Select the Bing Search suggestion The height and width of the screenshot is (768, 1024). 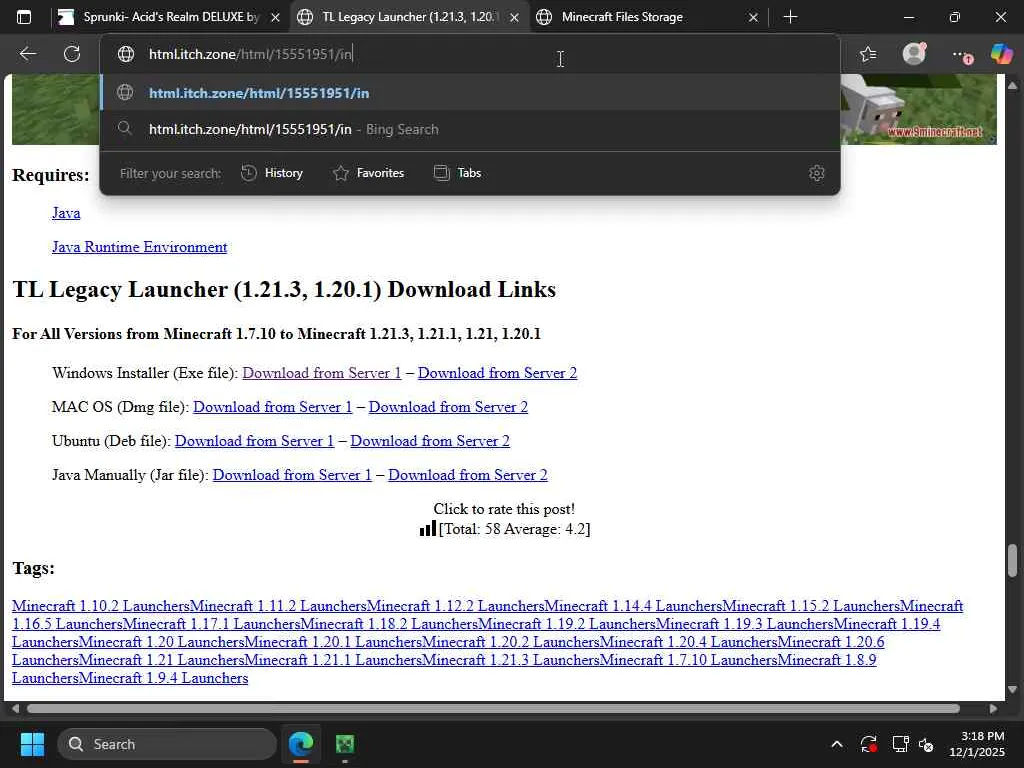point(470,129)
